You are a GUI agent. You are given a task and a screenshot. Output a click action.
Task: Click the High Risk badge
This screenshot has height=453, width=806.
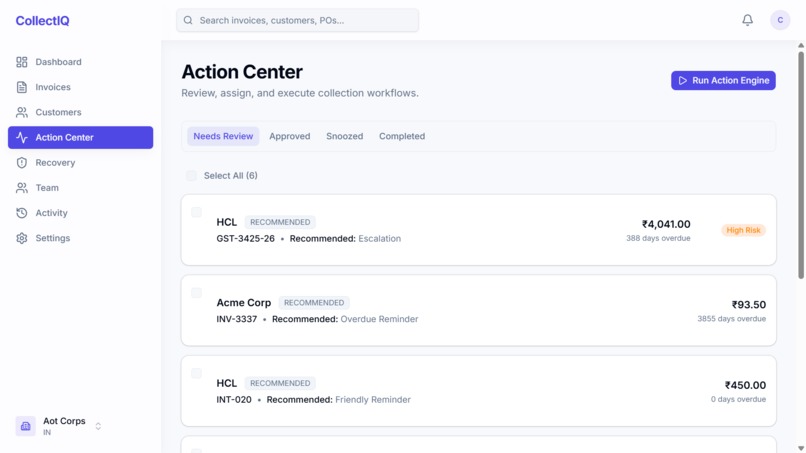click(x=743, y=230)
